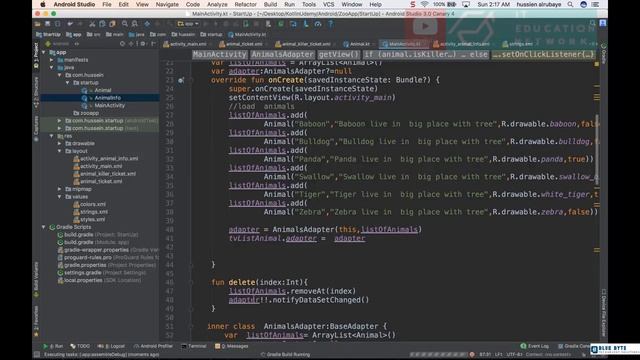This screenshot has height=360, width=640.
Task: Collapse the Gradle Scripts node
Action: 44,227
